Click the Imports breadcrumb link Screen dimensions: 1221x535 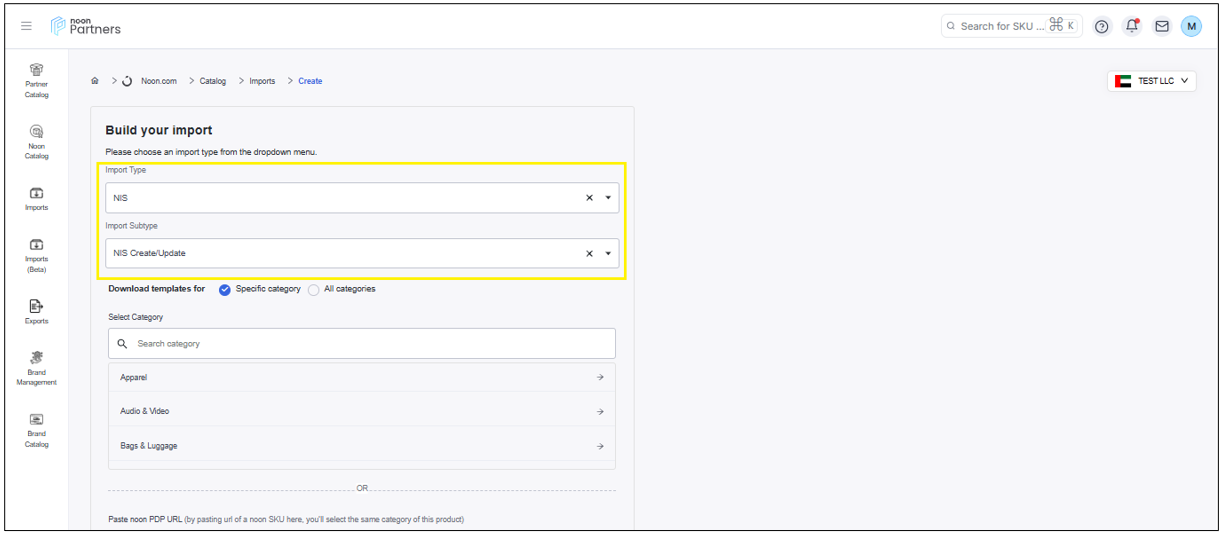pyautogui.click(x=262, y=81)
